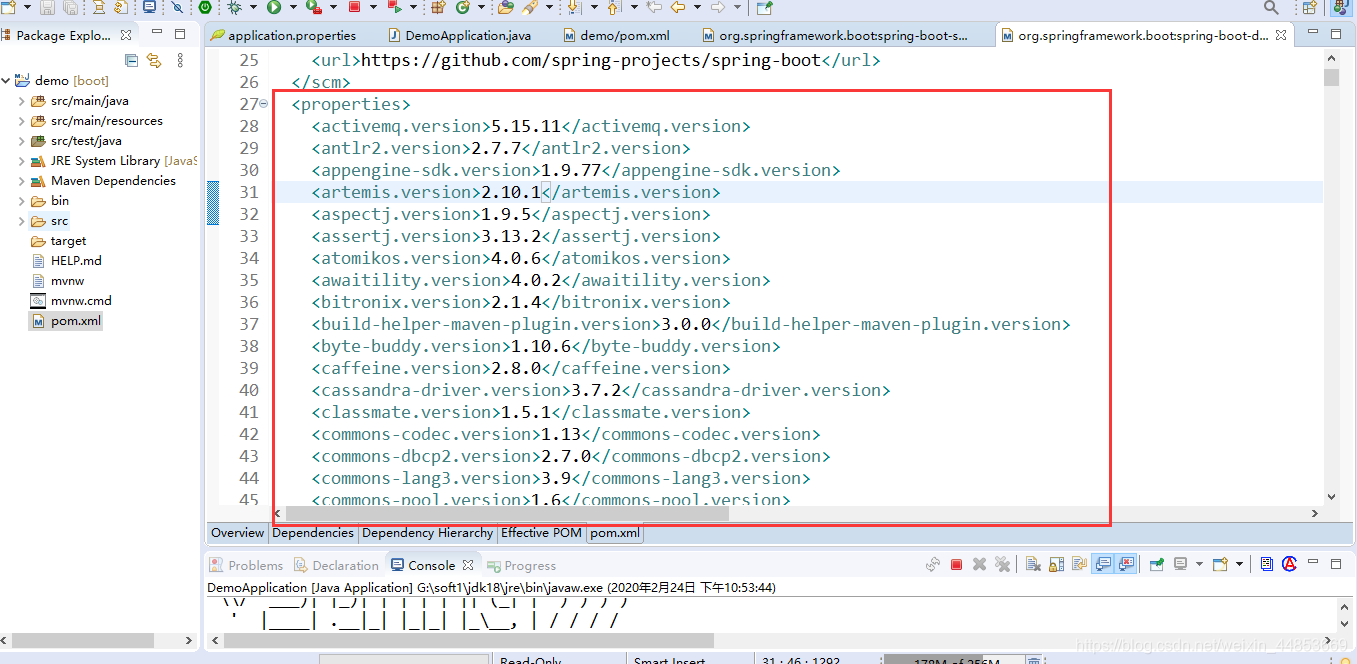The image size is (1357, 664).
Task: Expand the src/main/resources folder
Action: click(x=21, y=121)
